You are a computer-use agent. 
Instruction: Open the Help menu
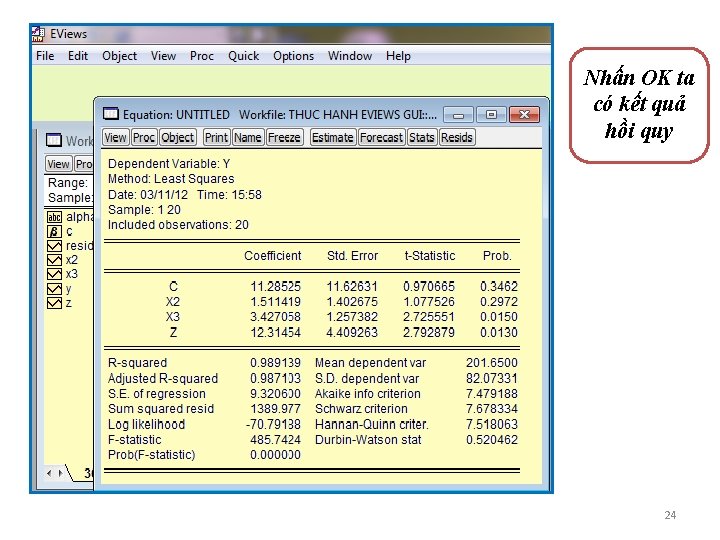point(398,56)
